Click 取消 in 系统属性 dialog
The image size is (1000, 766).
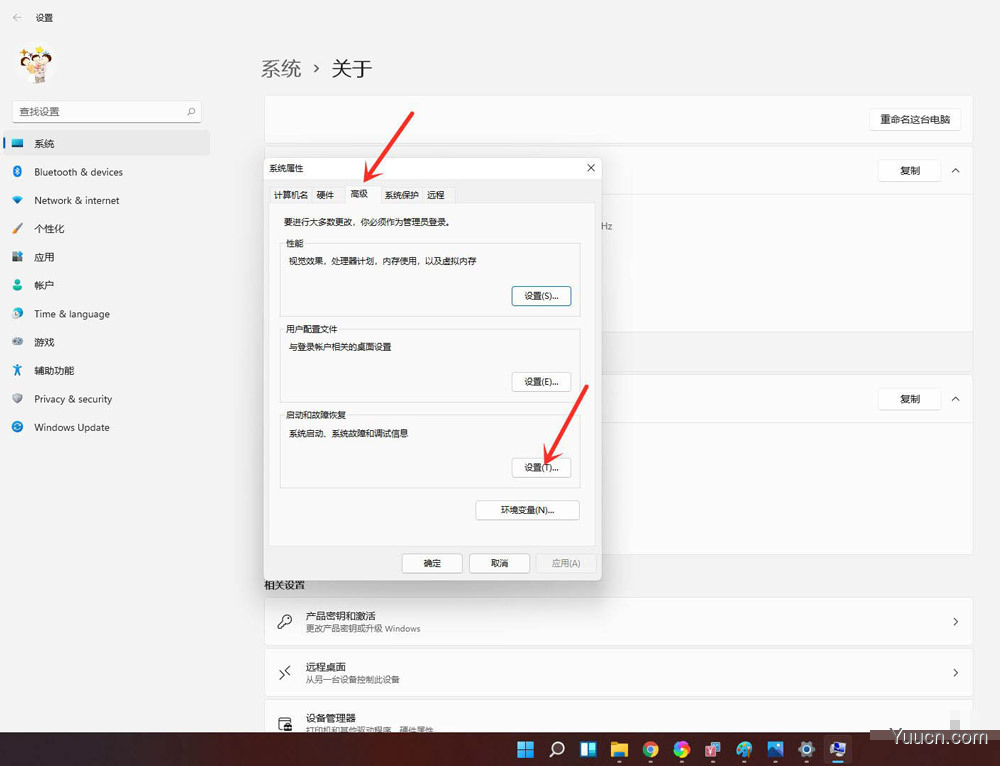499,563
